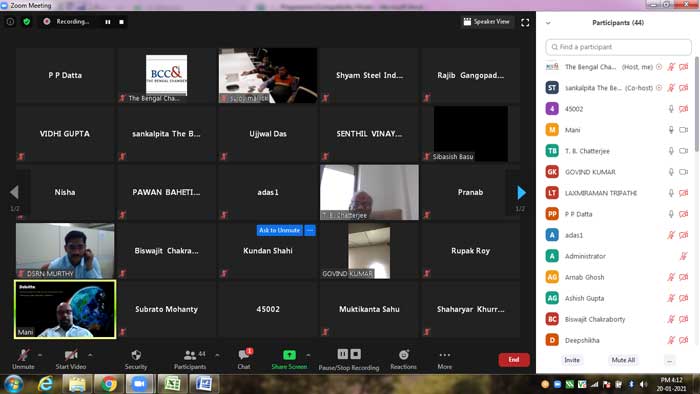The width and height of the screenshot is (700, 394).
Task: Go to previous gallery page arrow
Action: click(14, 193)
